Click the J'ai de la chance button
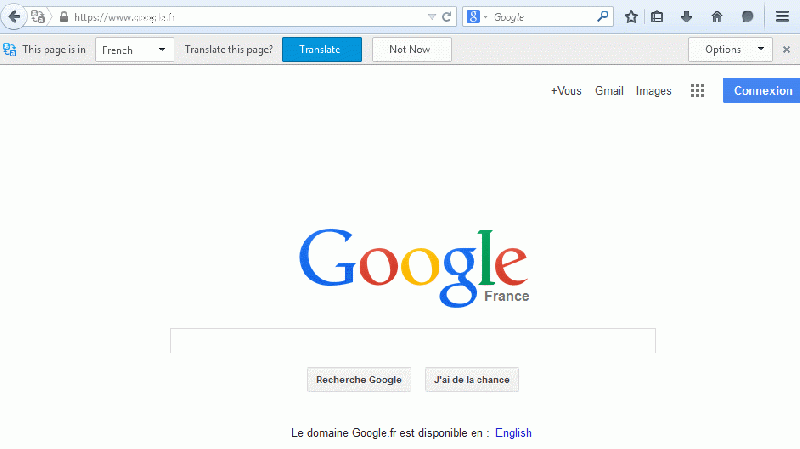800x449 pixels. point(472,380)
